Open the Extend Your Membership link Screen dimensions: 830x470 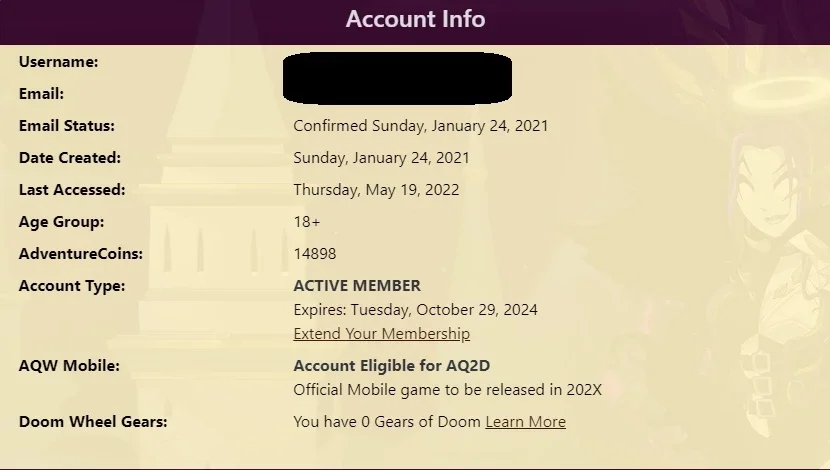(x=382, y=334)
